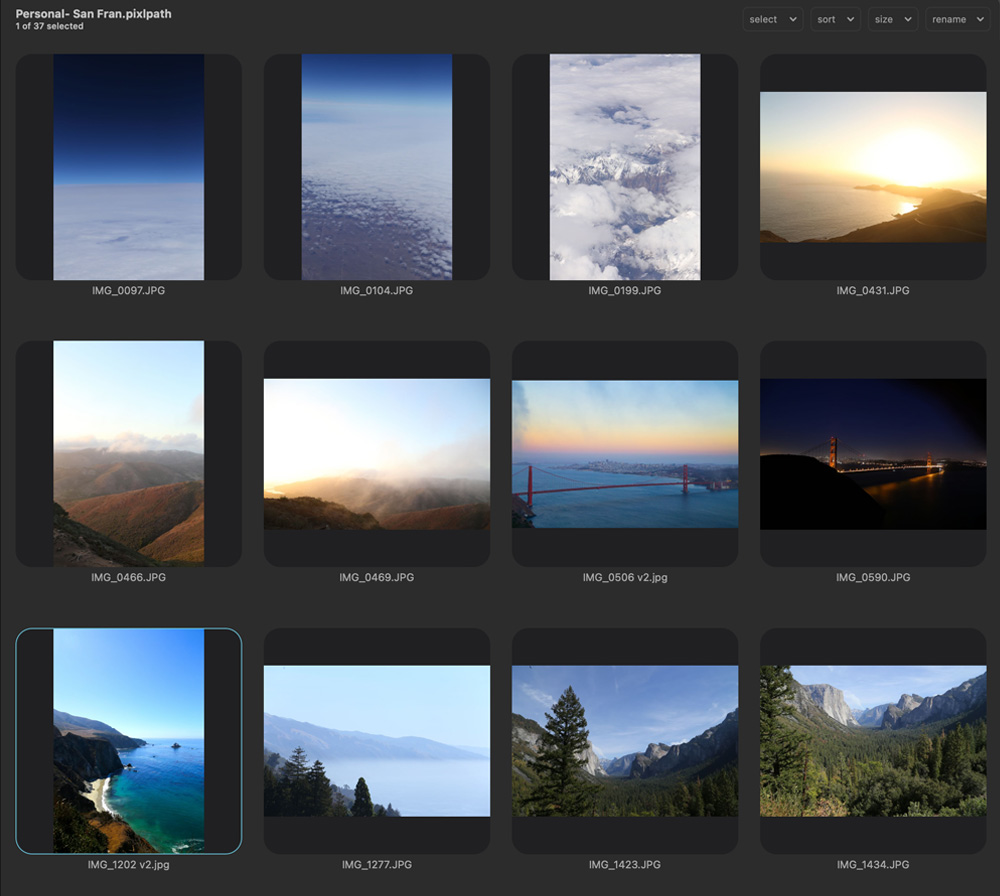Open the select dropdown
Image resolution: width=1000 pixels, height=896 pixels.
[772, 19]
